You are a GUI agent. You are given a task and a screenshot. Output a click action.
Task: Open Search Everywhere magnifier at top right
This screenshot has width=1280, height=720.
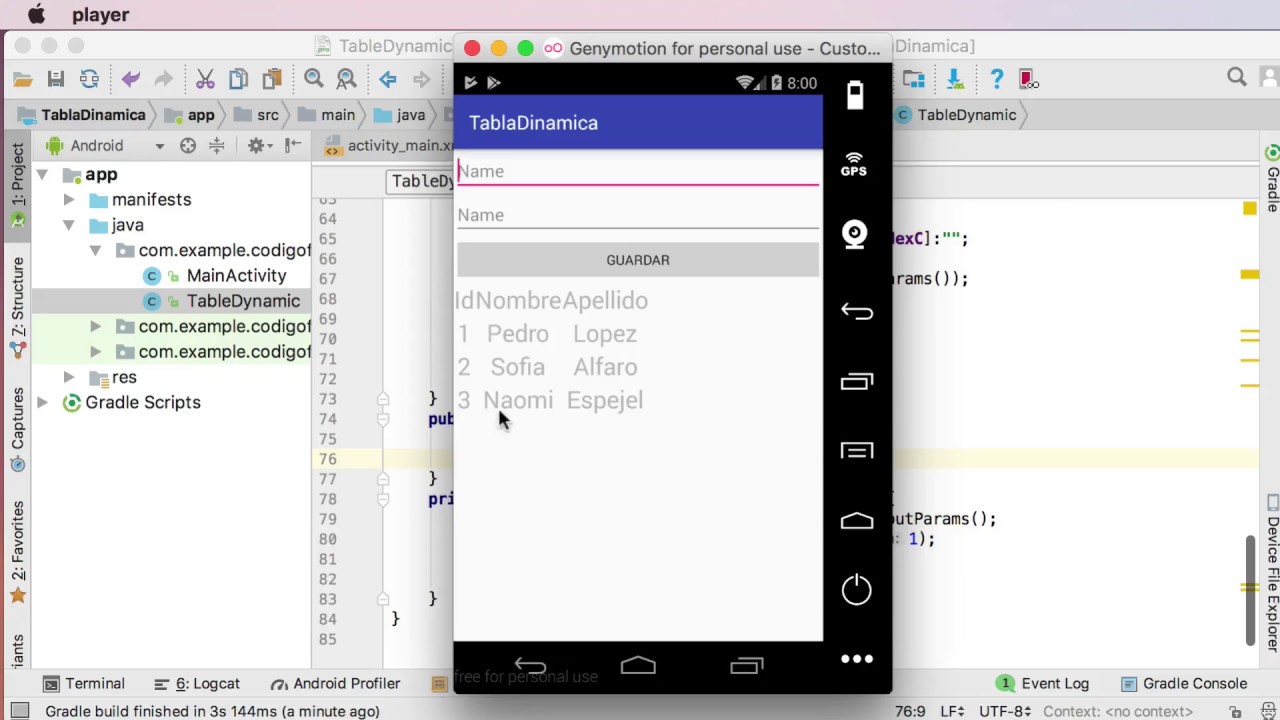[x=1237, y=78]
